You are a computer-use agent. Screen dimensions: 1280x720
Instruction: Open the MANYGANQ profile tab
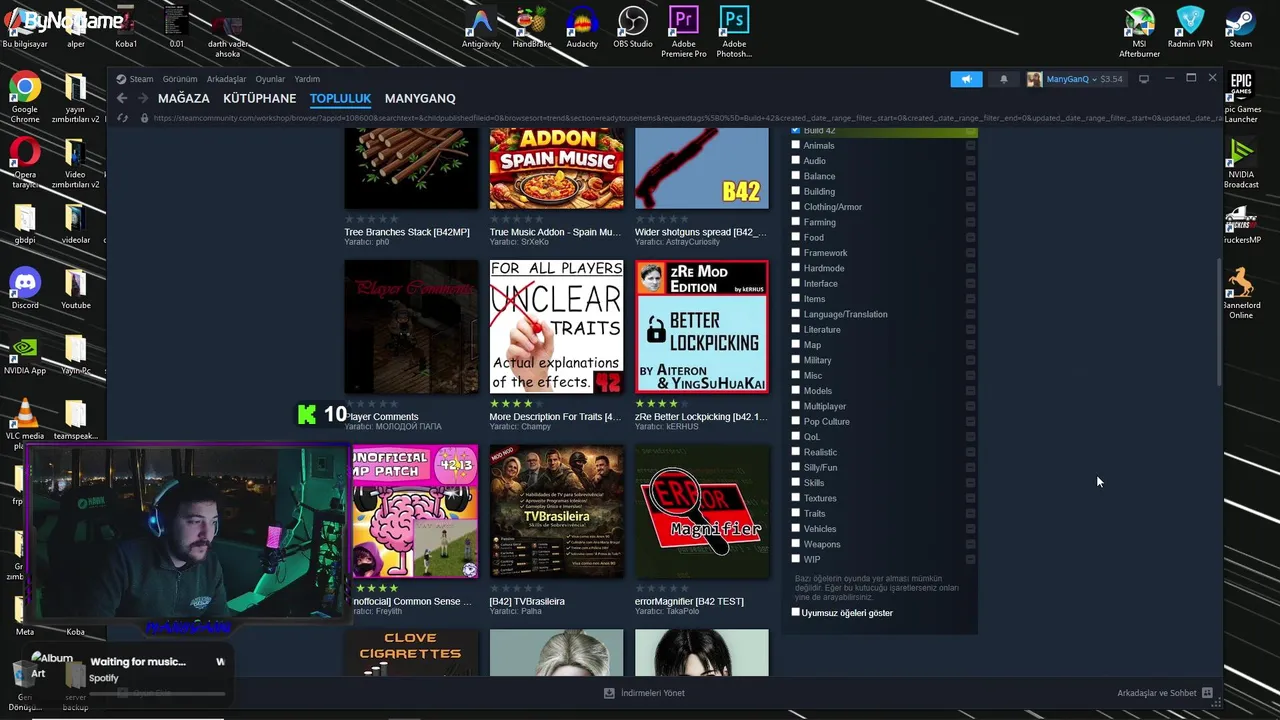420,98
